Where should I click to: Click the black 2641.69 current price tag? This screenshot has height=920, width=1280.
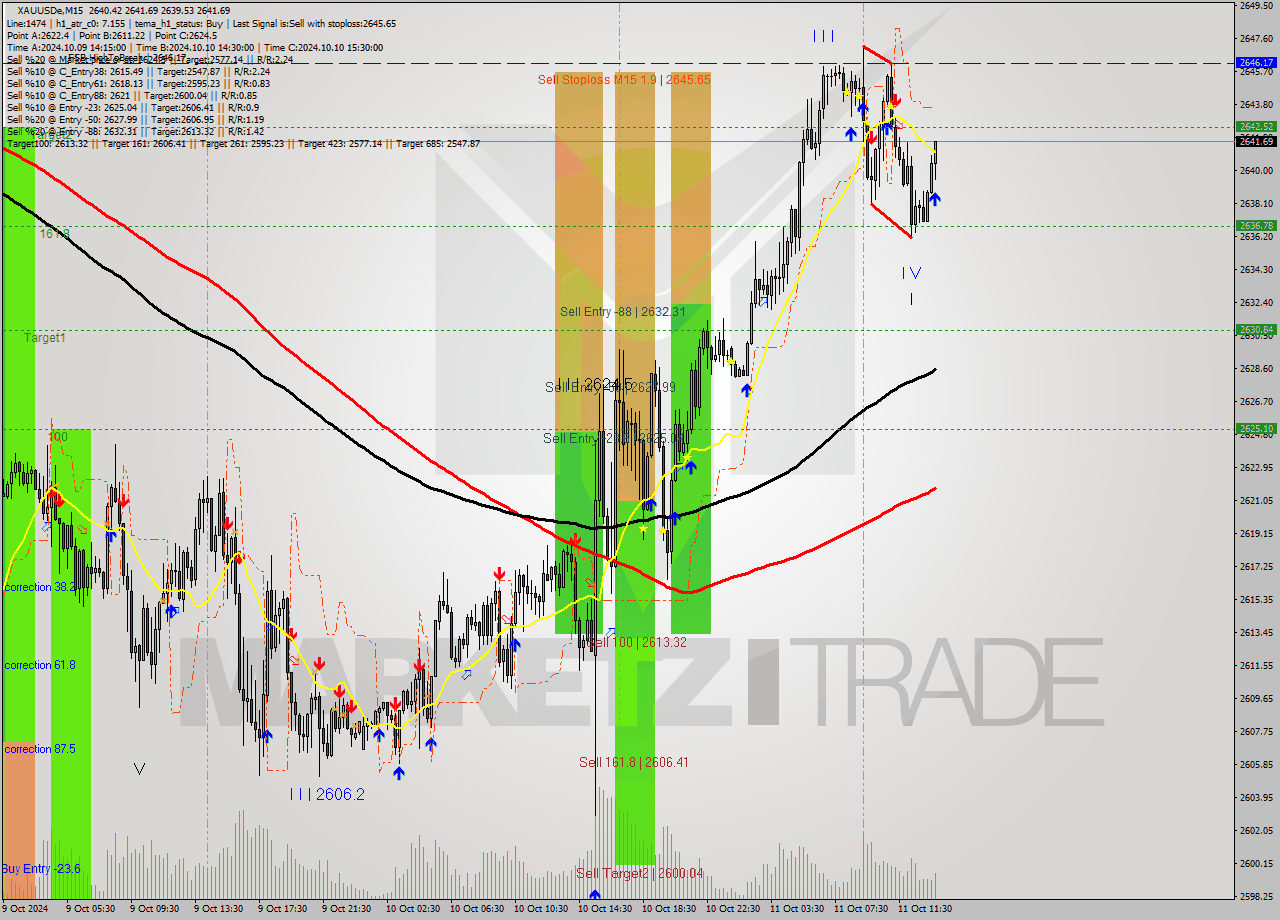[1256, 141]
